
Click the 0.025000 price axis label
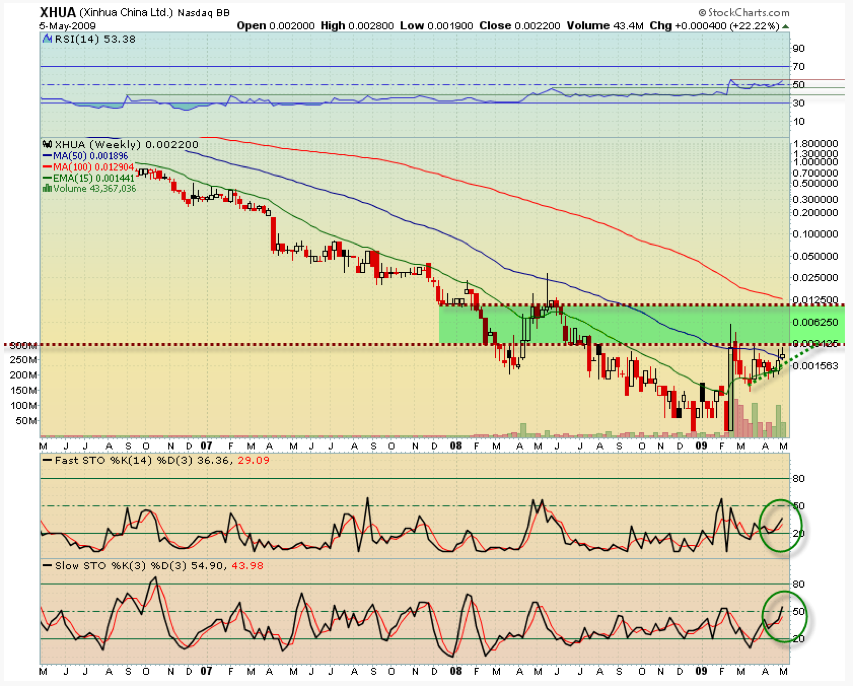tap(815, 277)
